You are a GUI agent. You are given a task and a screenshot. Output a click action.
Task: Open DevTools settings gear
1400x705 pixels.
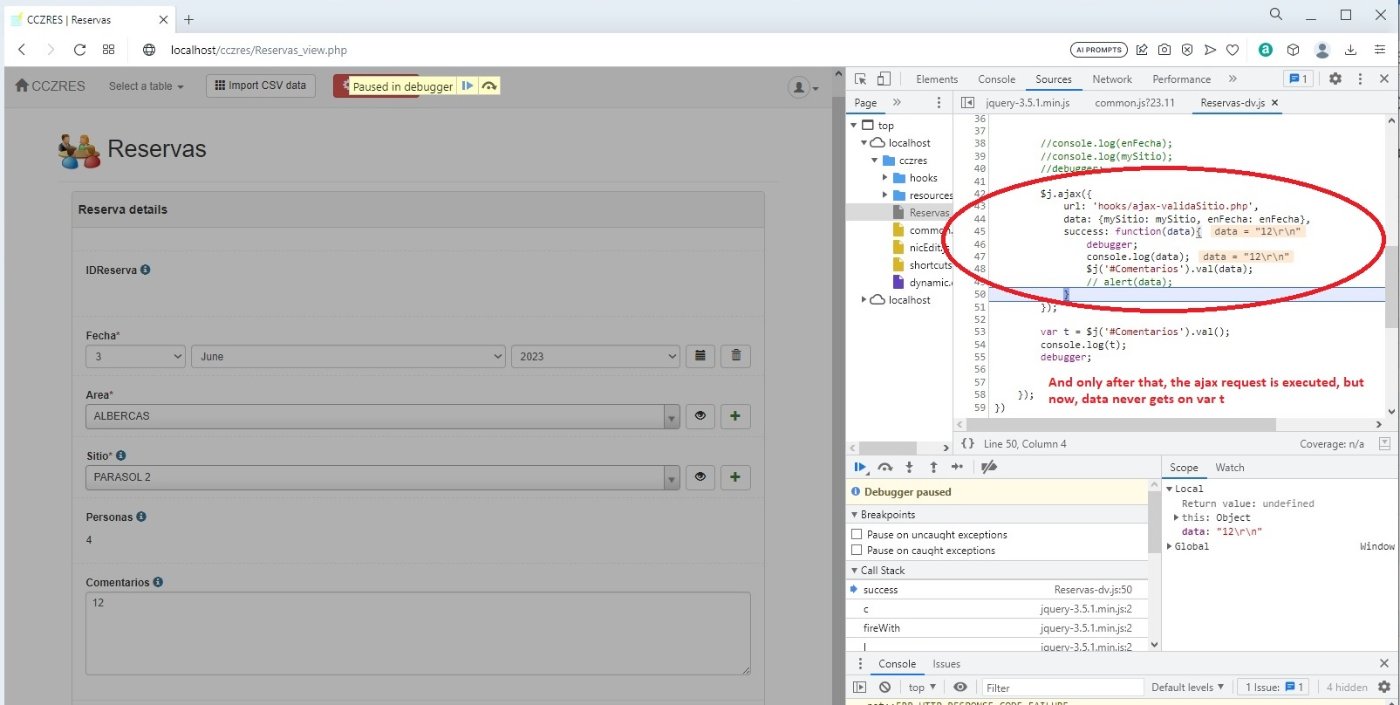[x=1335, y=79]
